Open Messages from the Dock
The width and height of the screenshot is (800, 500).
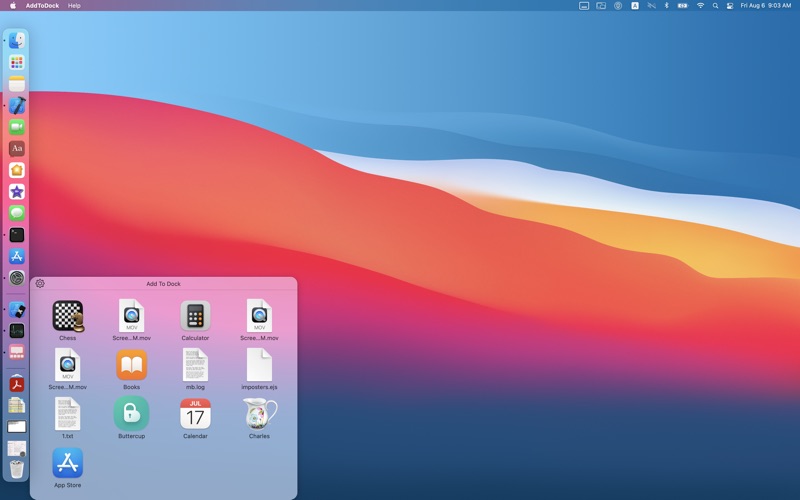17,213
